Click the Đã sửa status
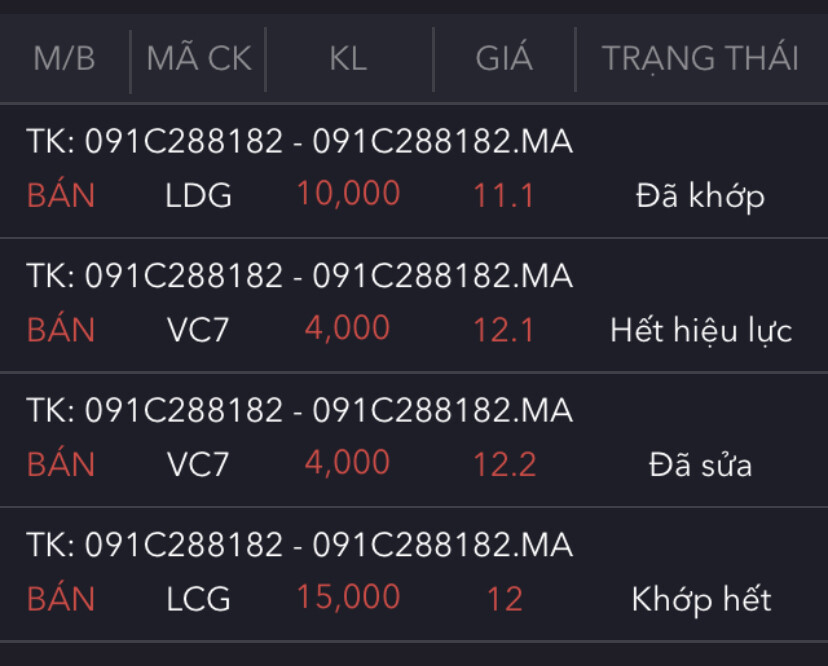 (x=700, y=464)
